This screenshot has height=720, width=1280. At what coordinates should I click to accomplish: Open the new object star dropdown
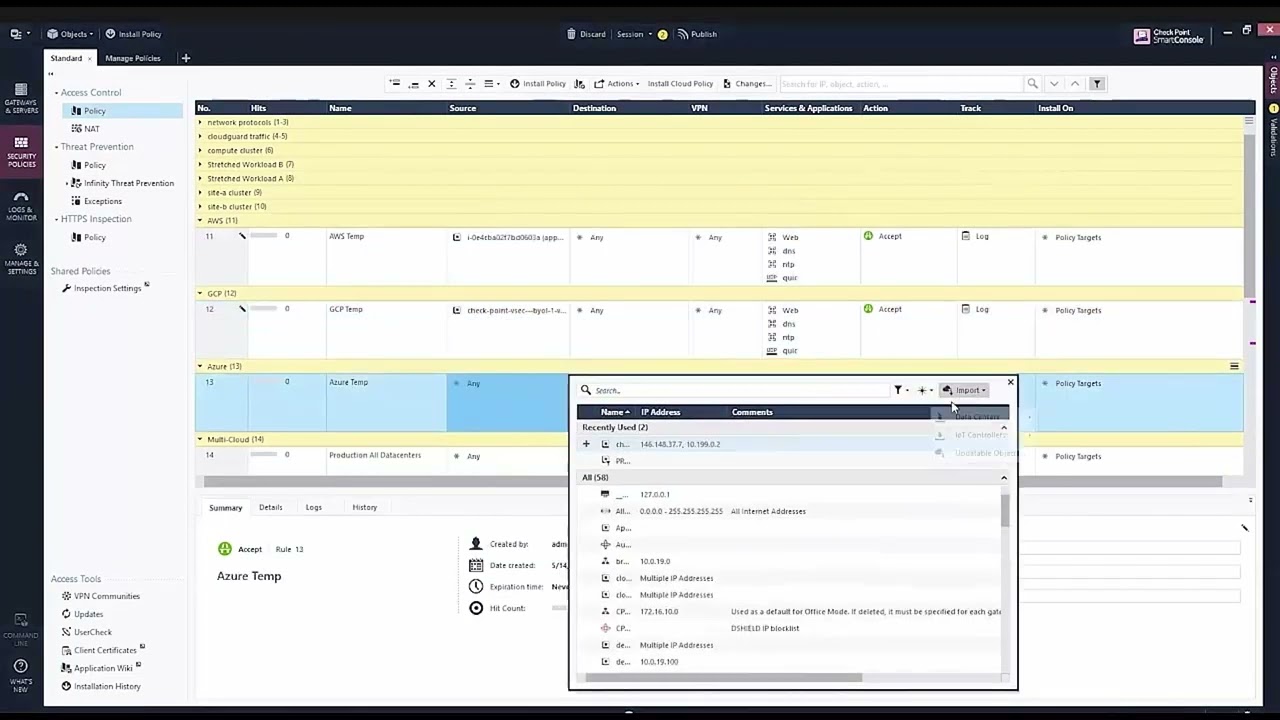coord(925,391)
